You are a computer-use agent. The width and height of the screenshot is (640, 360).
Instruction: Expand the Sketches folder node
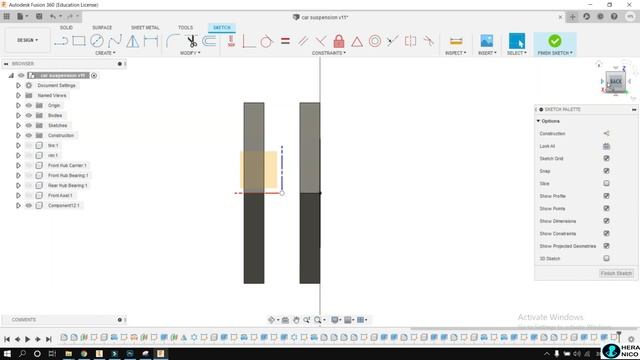point(18,125)
